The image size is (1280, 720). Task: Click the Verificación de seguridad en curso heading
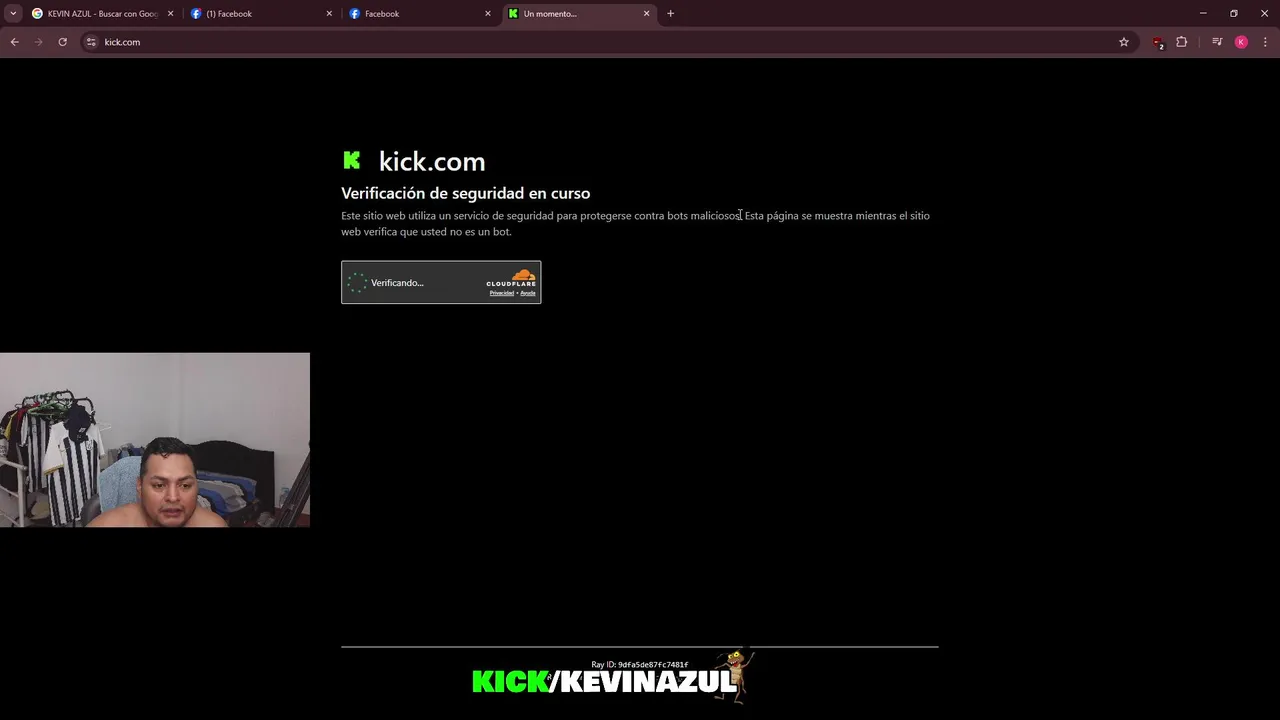coord(465,193)
